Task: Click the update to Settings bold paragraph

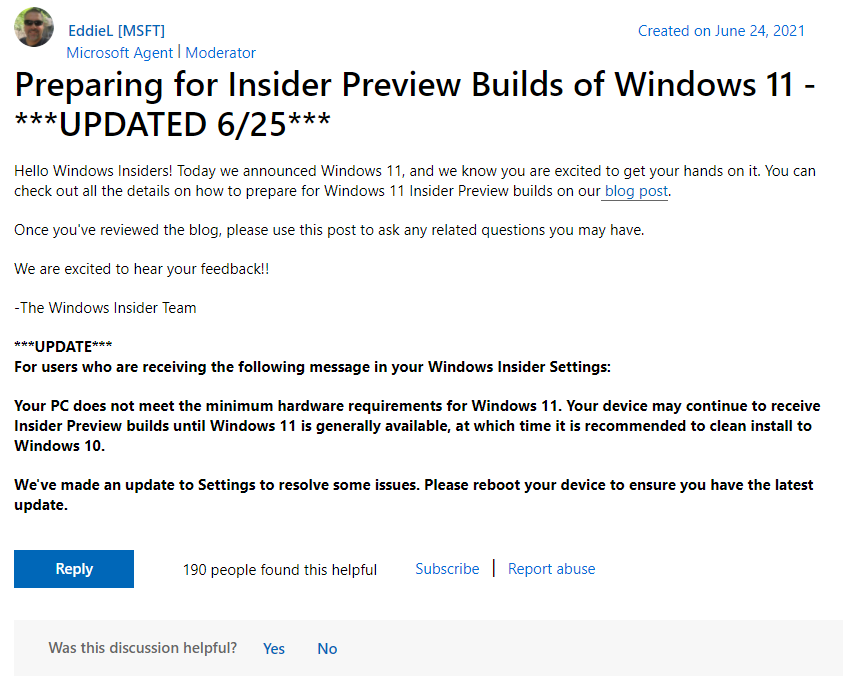Action: coord(414,495)
